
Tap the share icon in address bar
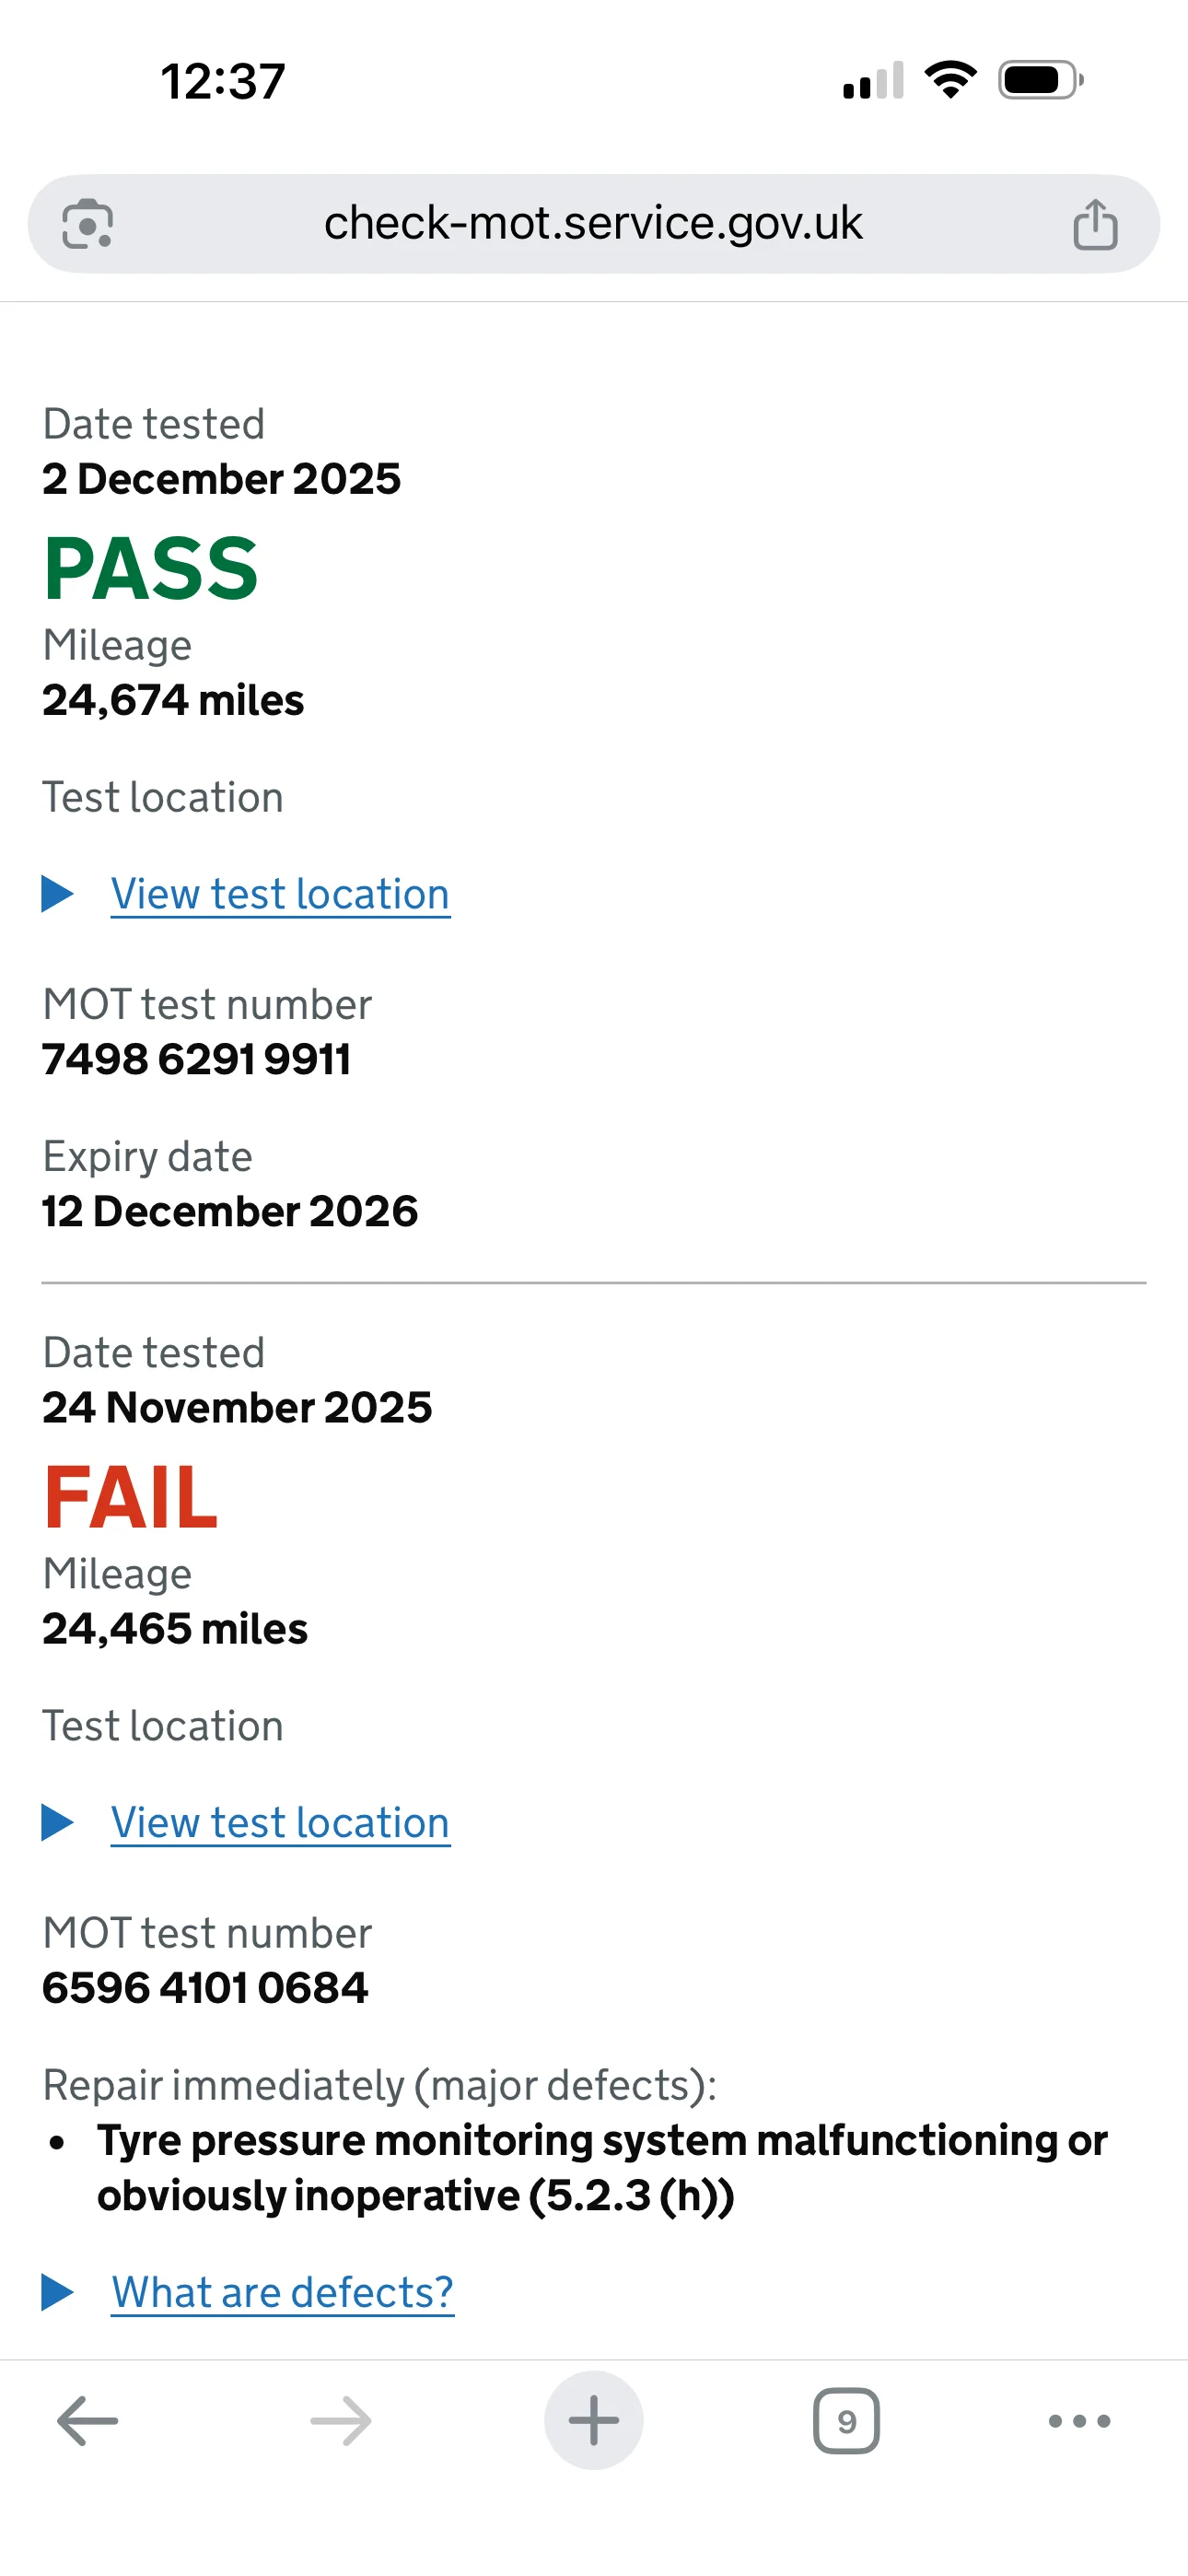(1095, 224)
